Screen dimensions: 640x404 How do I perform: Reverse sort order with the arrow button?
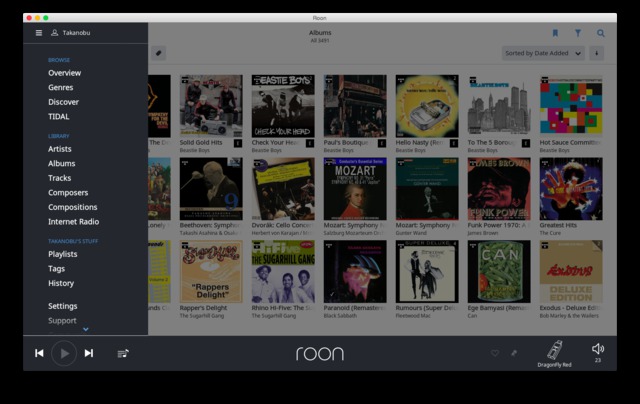click(596, 53)
